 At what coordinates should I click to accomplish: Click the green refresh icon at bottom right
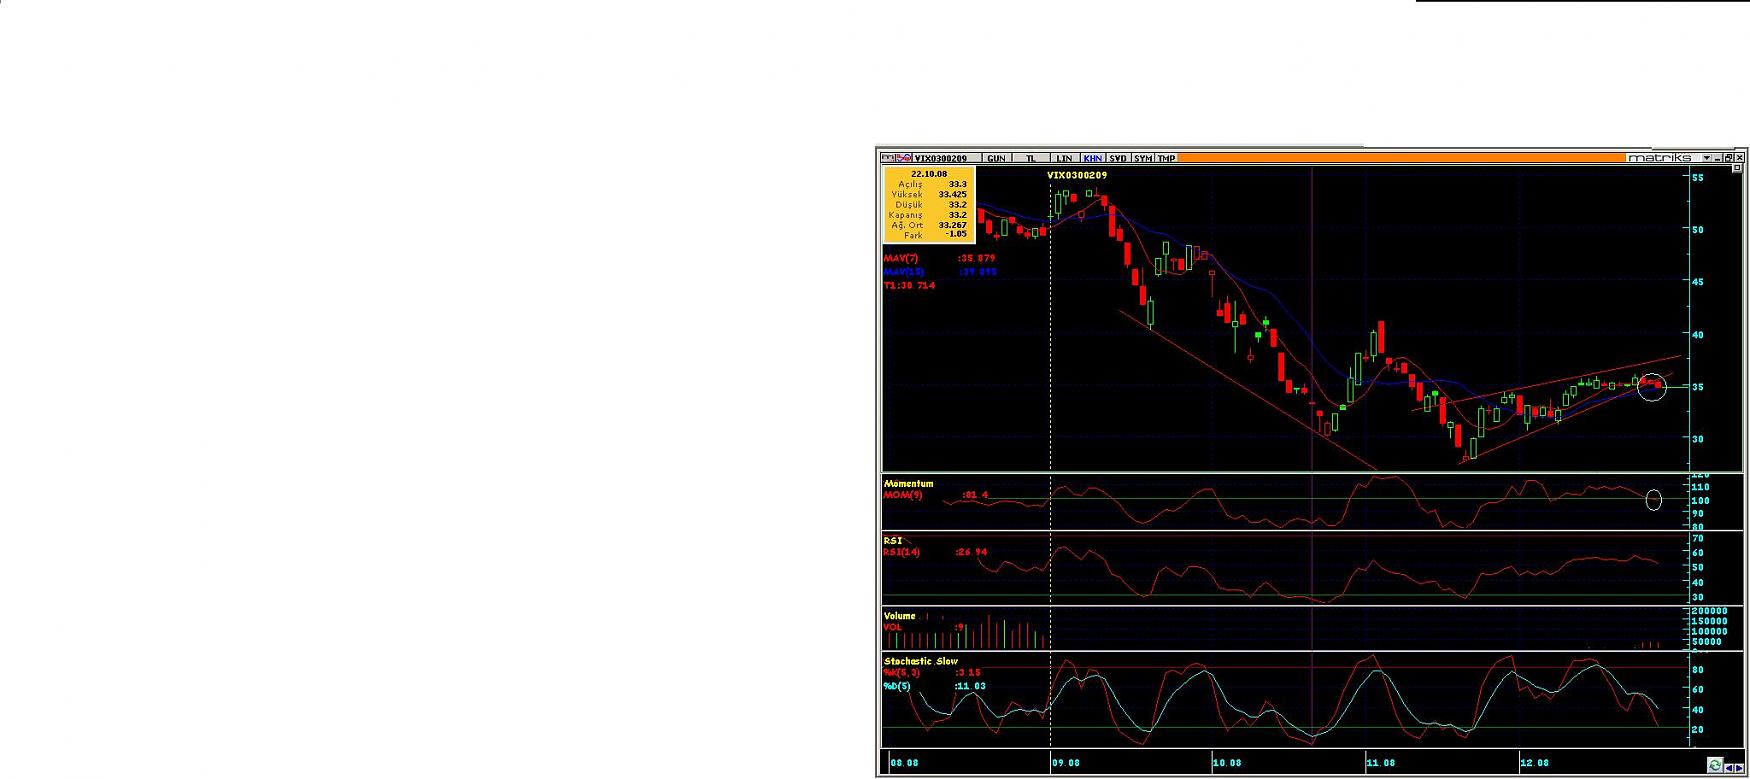[x=1715, y=765]
